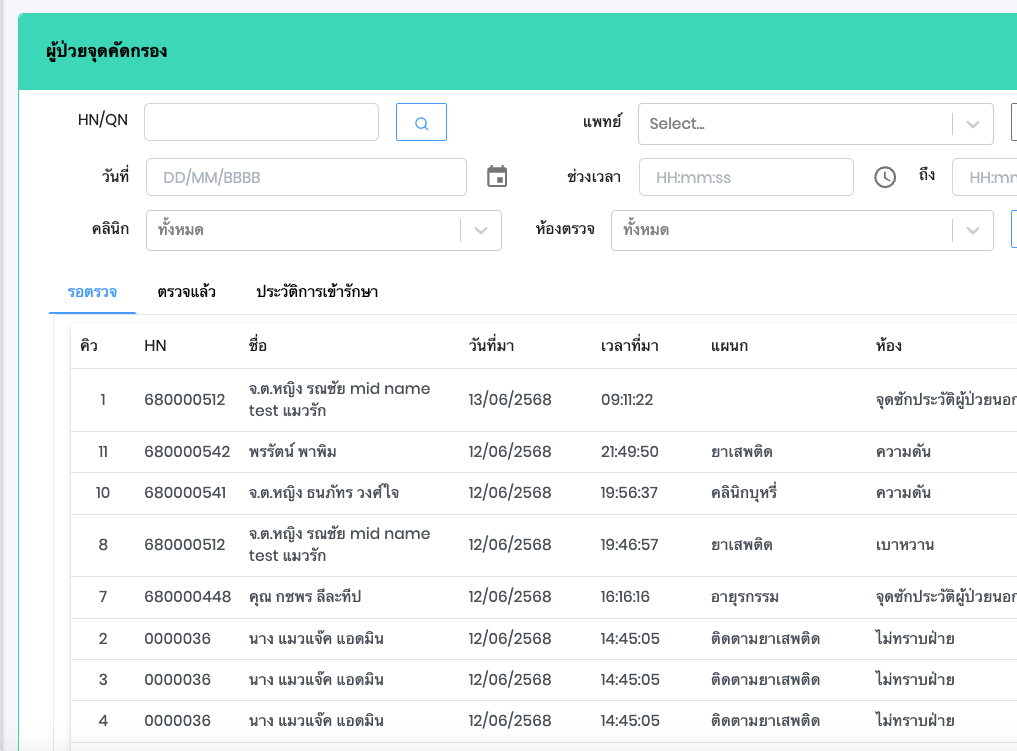This screenshot has width=1017, height=751.
Task: Expand the examination room dropdown chevron
Action: 972,230
